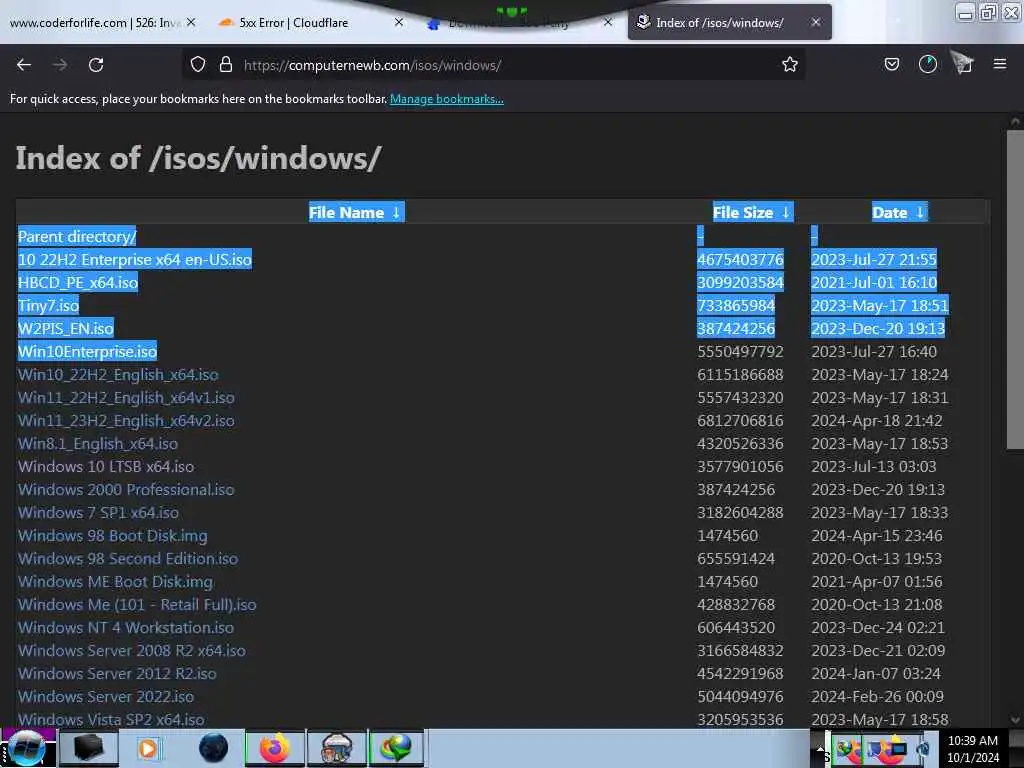Download Windows 2000 Professional.iso
1024x768 pixels.
[126, 490]
